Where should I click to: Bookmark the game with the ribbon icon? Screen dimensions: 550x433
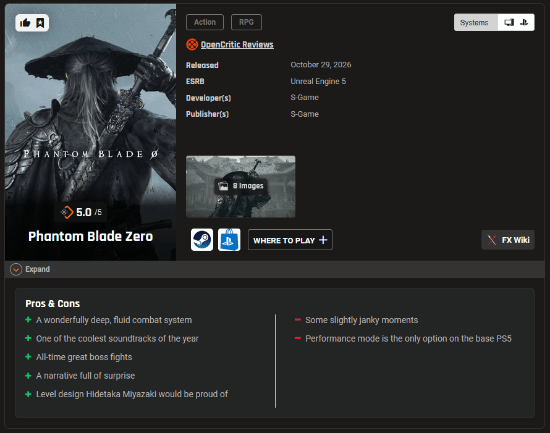point(40,23)
